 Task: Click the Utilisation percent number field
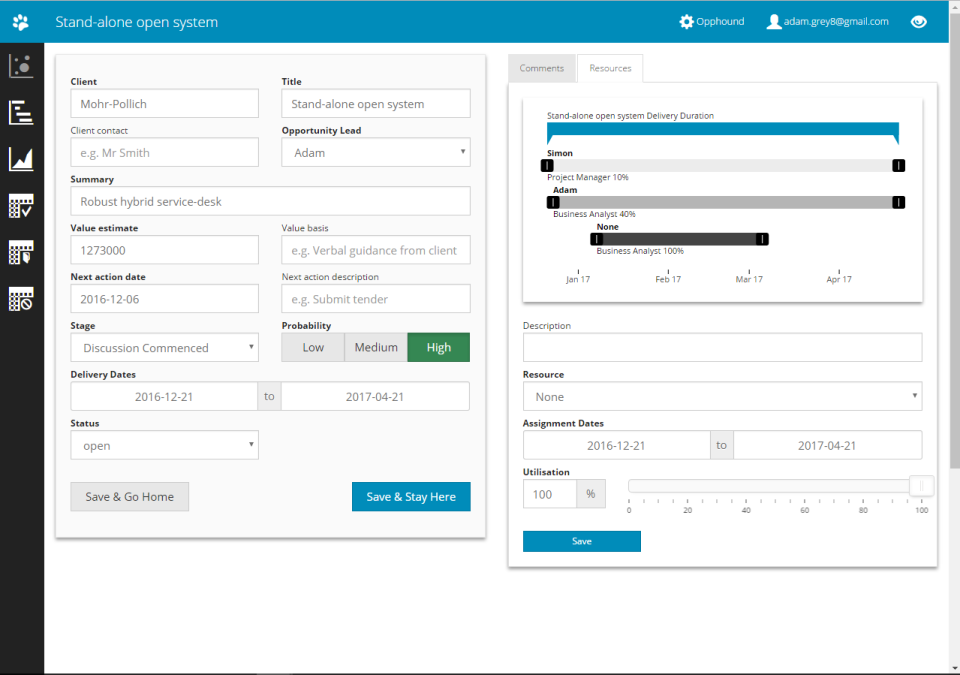pyautogui.click(x=550, y=494)
